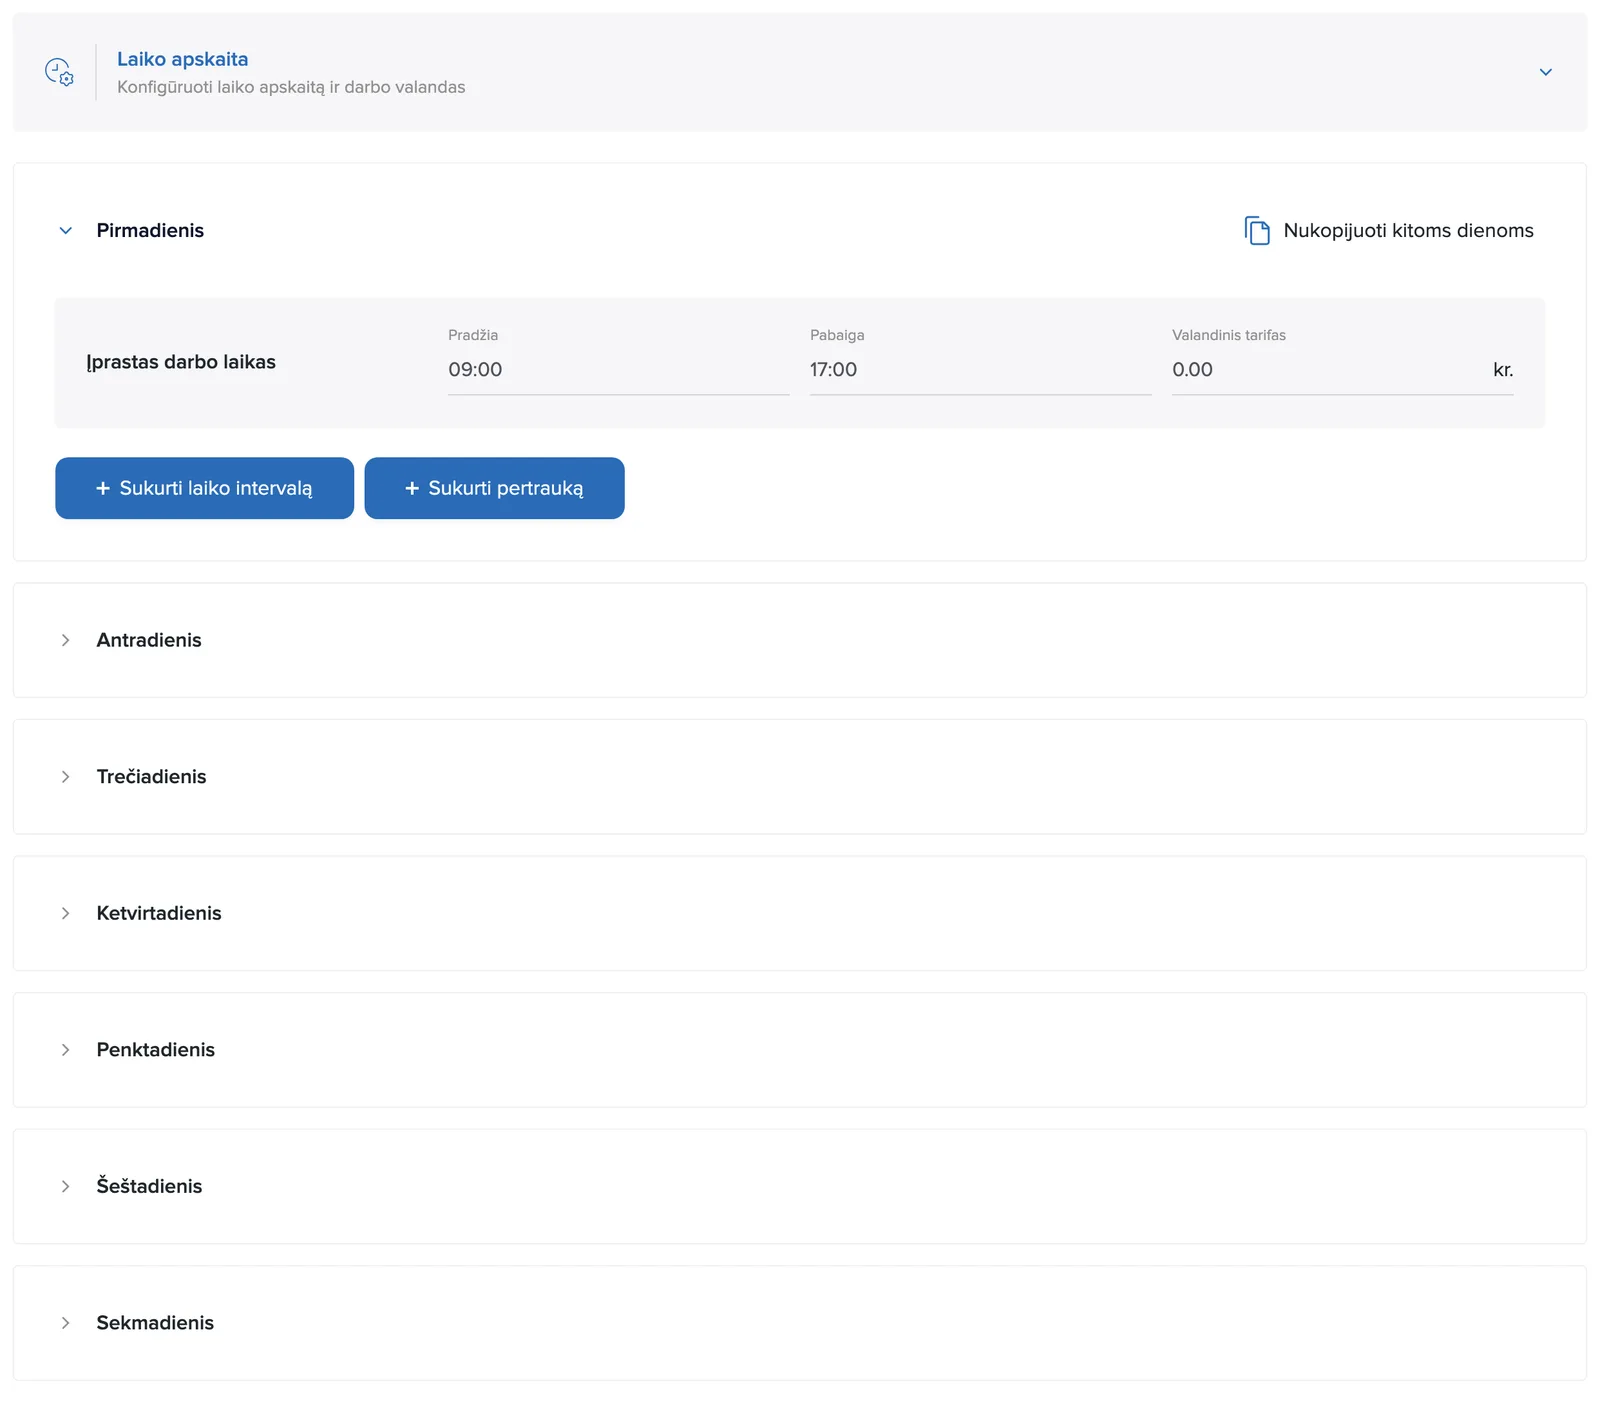Click the Ketvirtadienis heading text
The height and width of the screenshot is (1417, 1600).
(159, 913)
